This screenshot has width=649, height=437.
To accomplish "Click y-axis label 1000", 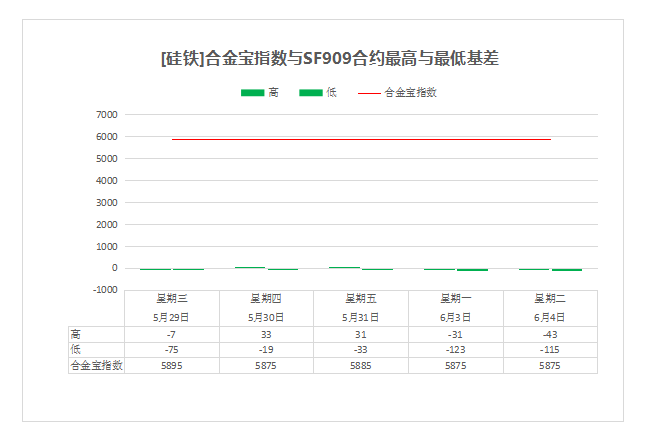I will pos(107,246).
